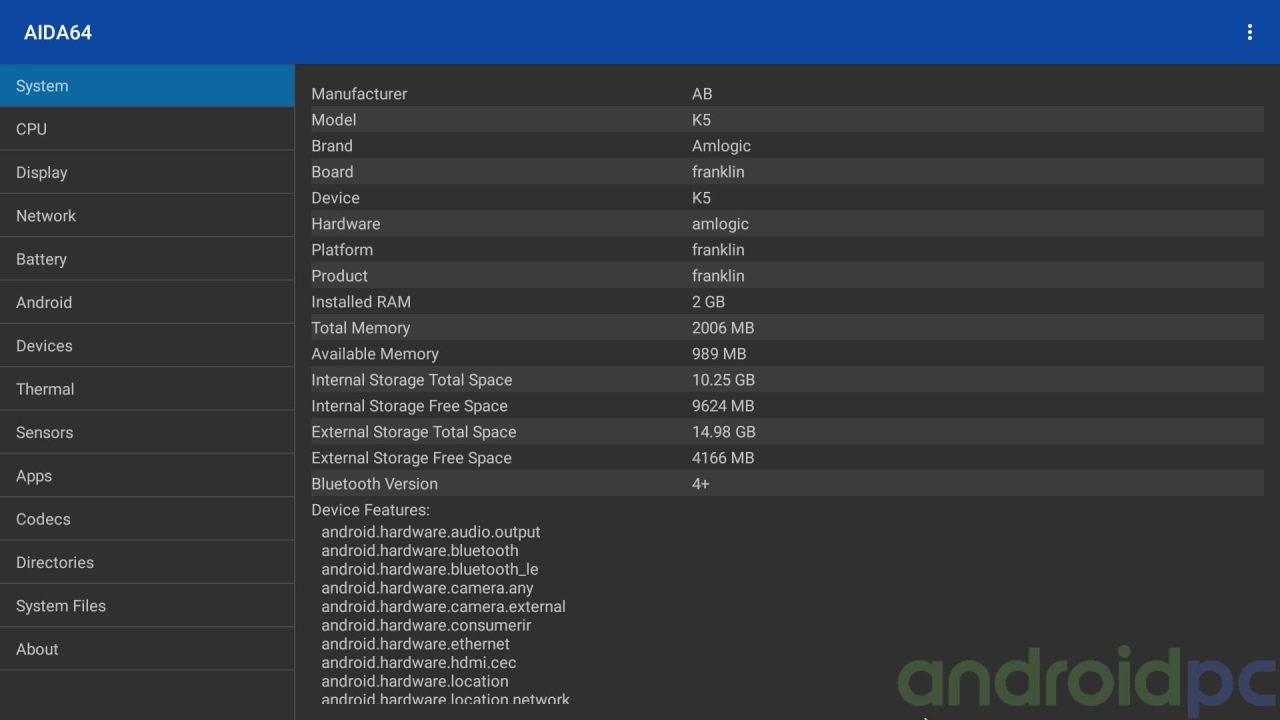This screenshot has width=1280, height=720.
Task: Select android.hardware.bluetooth_le feature
Action: pos(430,569)
